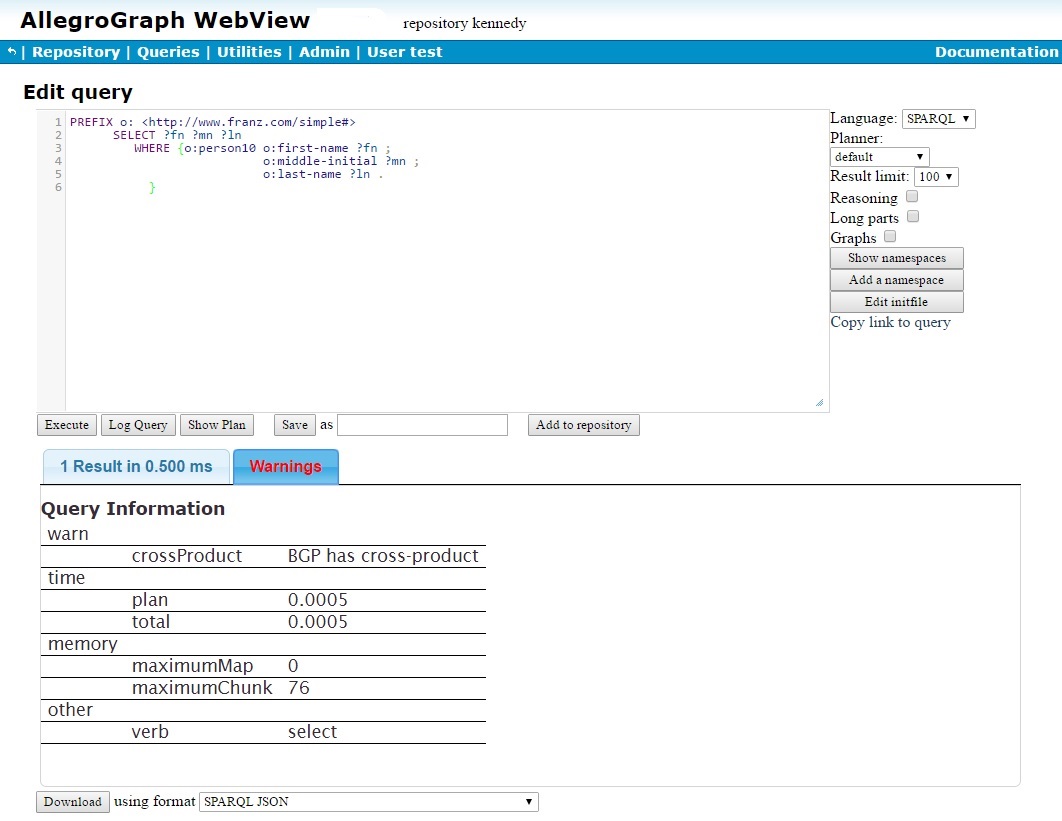Image resolution: width=1062 pixels, height=821 pixels.
Task: Click the back arrow icon in navigation bar
Action: (x=12, y=52)
